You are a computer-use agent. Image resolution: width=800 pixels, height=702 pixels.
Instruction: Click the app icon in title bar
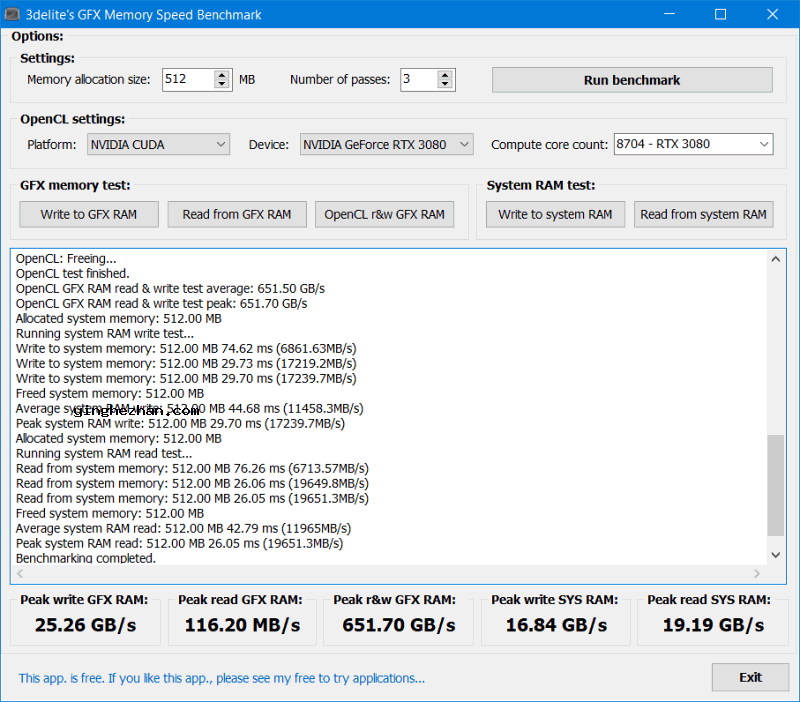pos(13,15)
